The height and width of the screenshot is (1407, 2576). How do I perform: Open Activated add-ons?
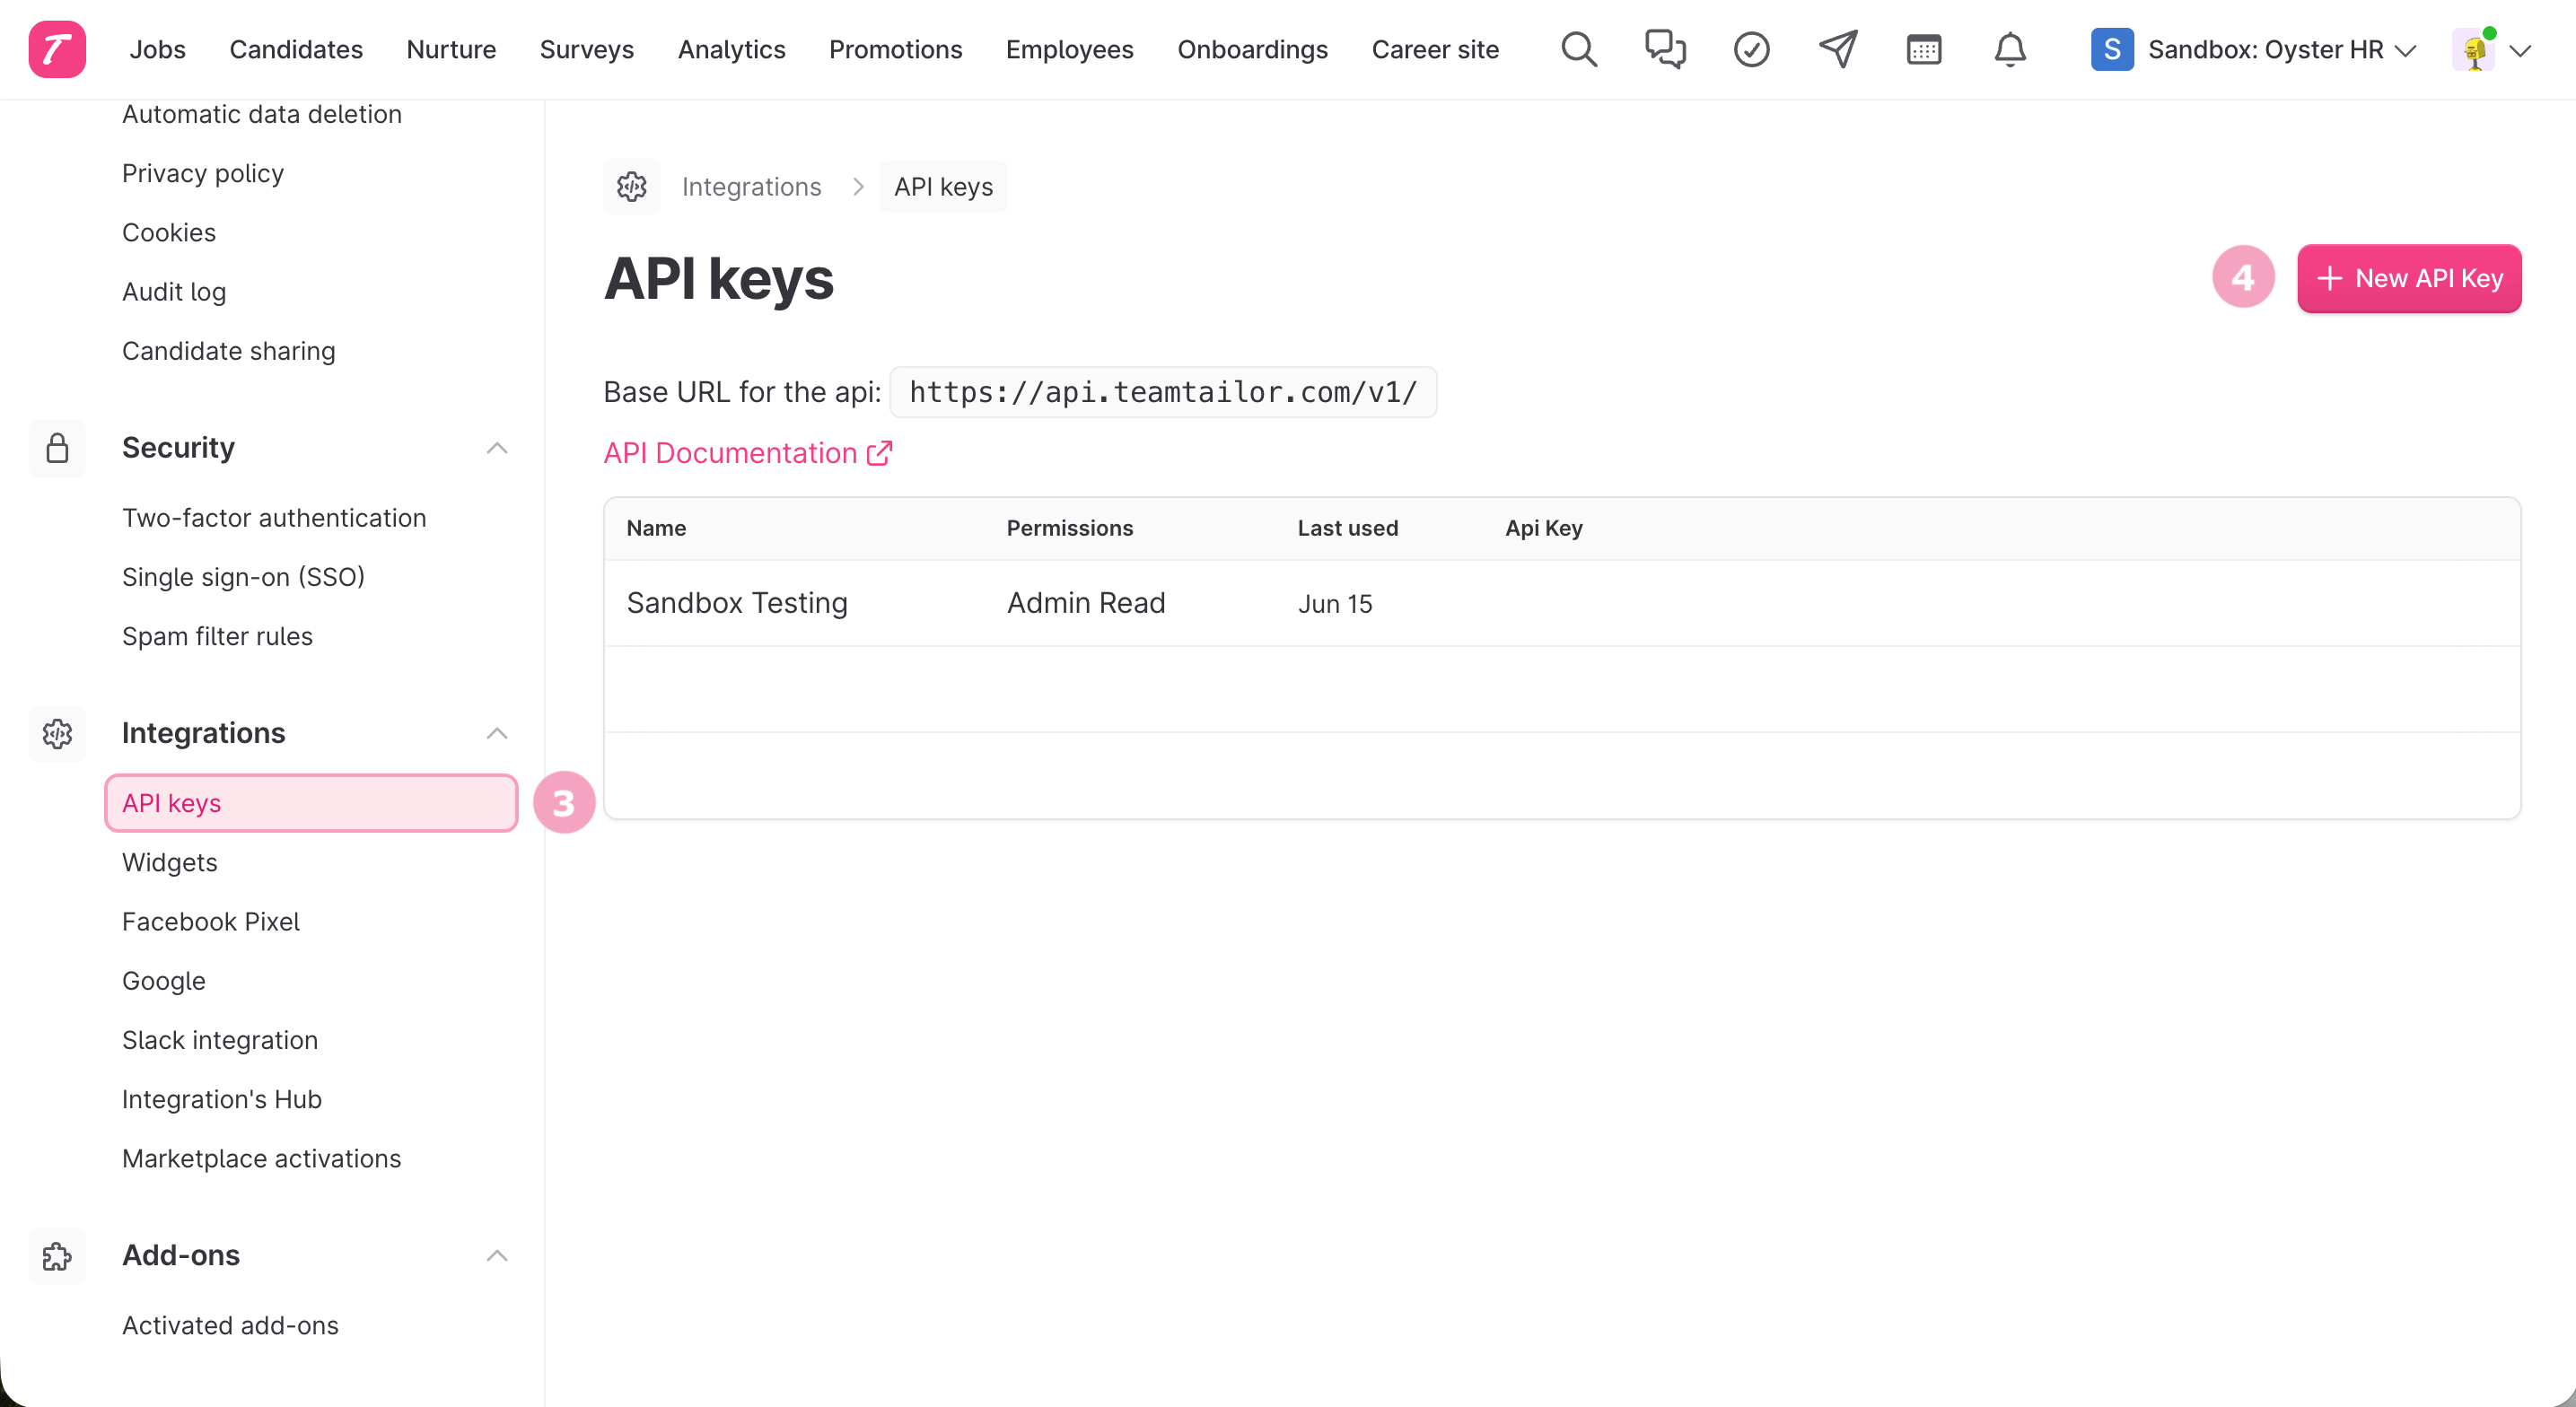coord(230,1325)
